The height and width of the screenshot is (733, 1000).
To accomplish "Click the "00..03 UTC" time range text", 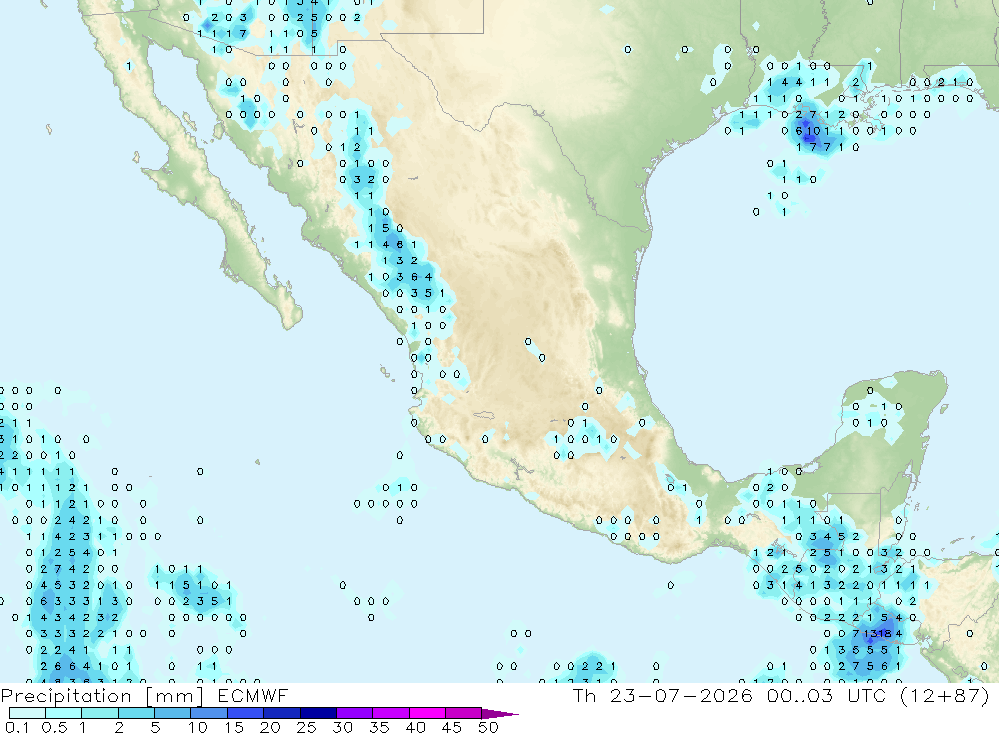I will (x=827, y=695).
